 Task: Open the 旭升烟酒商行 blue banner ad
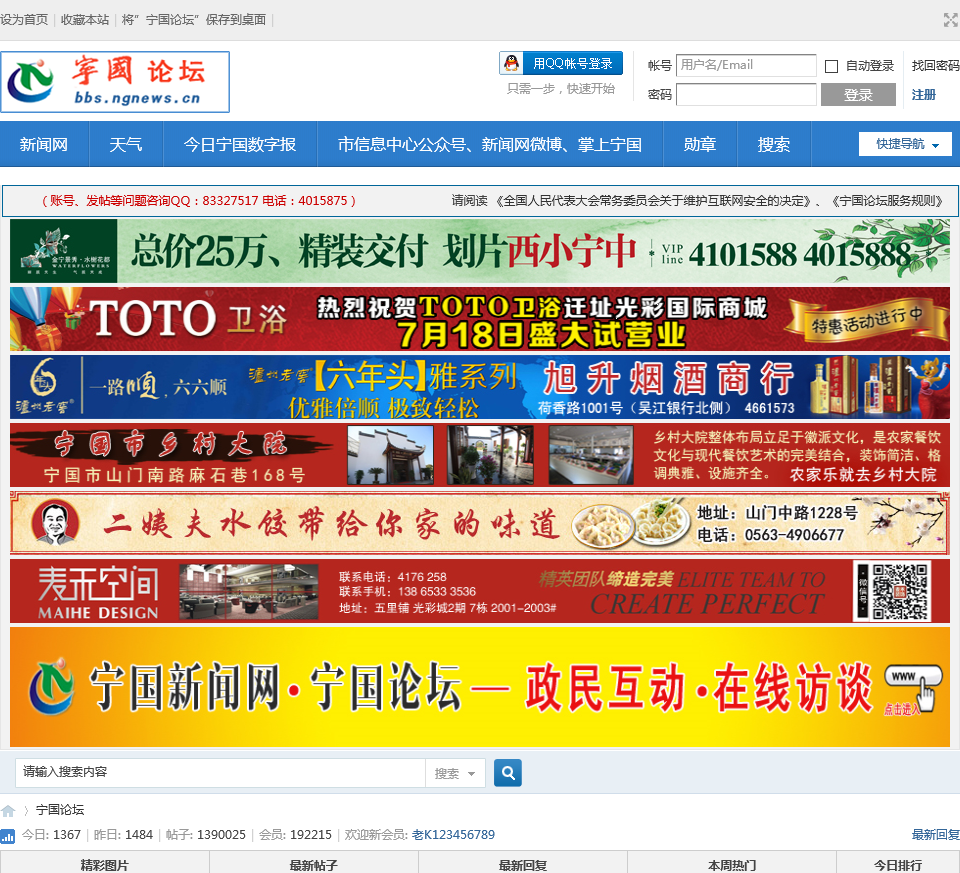480,387
